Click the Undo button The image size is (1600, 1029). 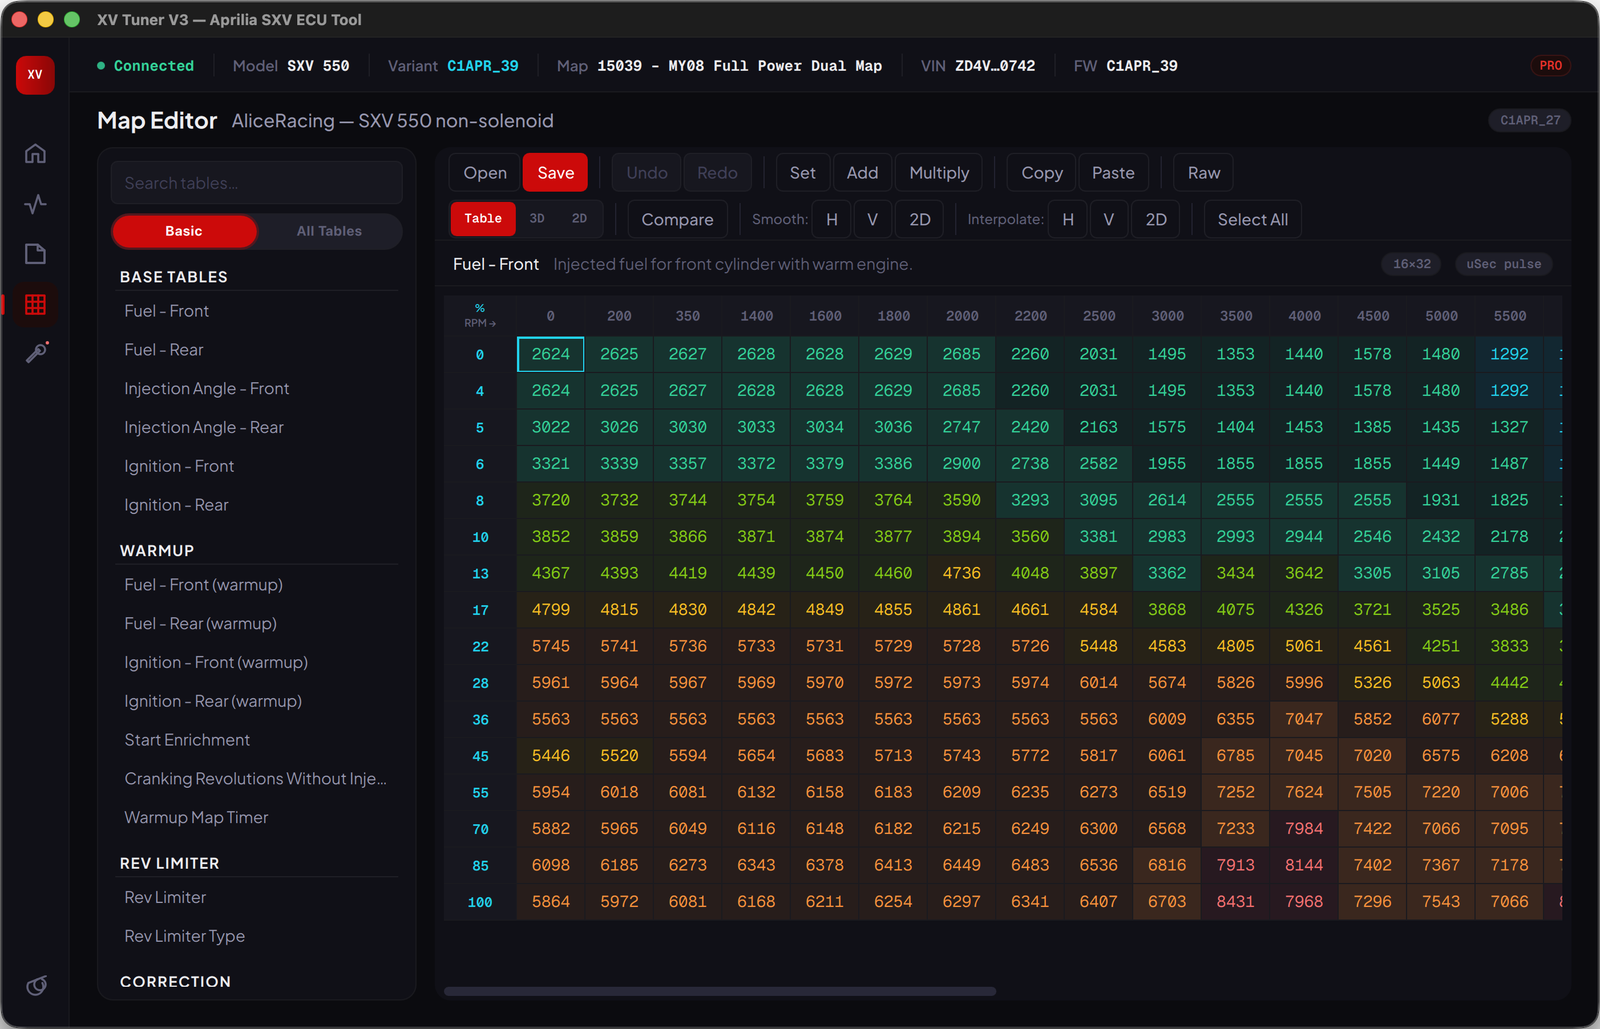pos(647,173)
